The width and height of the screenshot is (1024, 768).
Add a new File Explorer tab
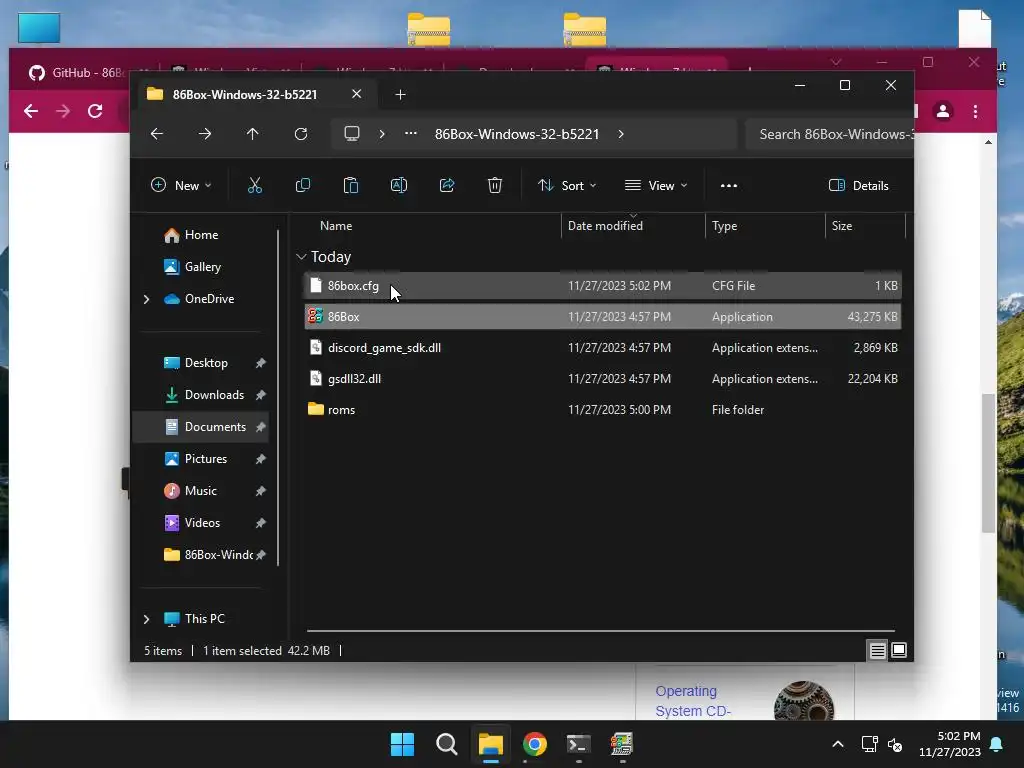(x=400, y=95)
